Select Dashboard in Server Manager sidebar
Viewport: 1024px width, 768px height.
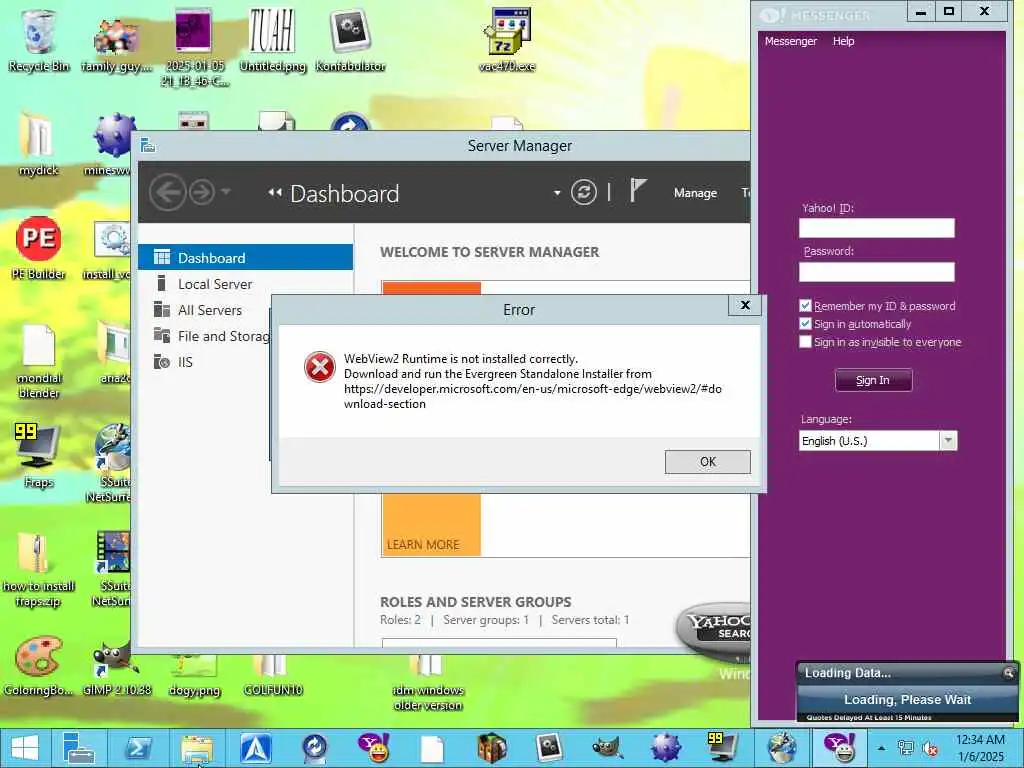(x=246, y=257)
